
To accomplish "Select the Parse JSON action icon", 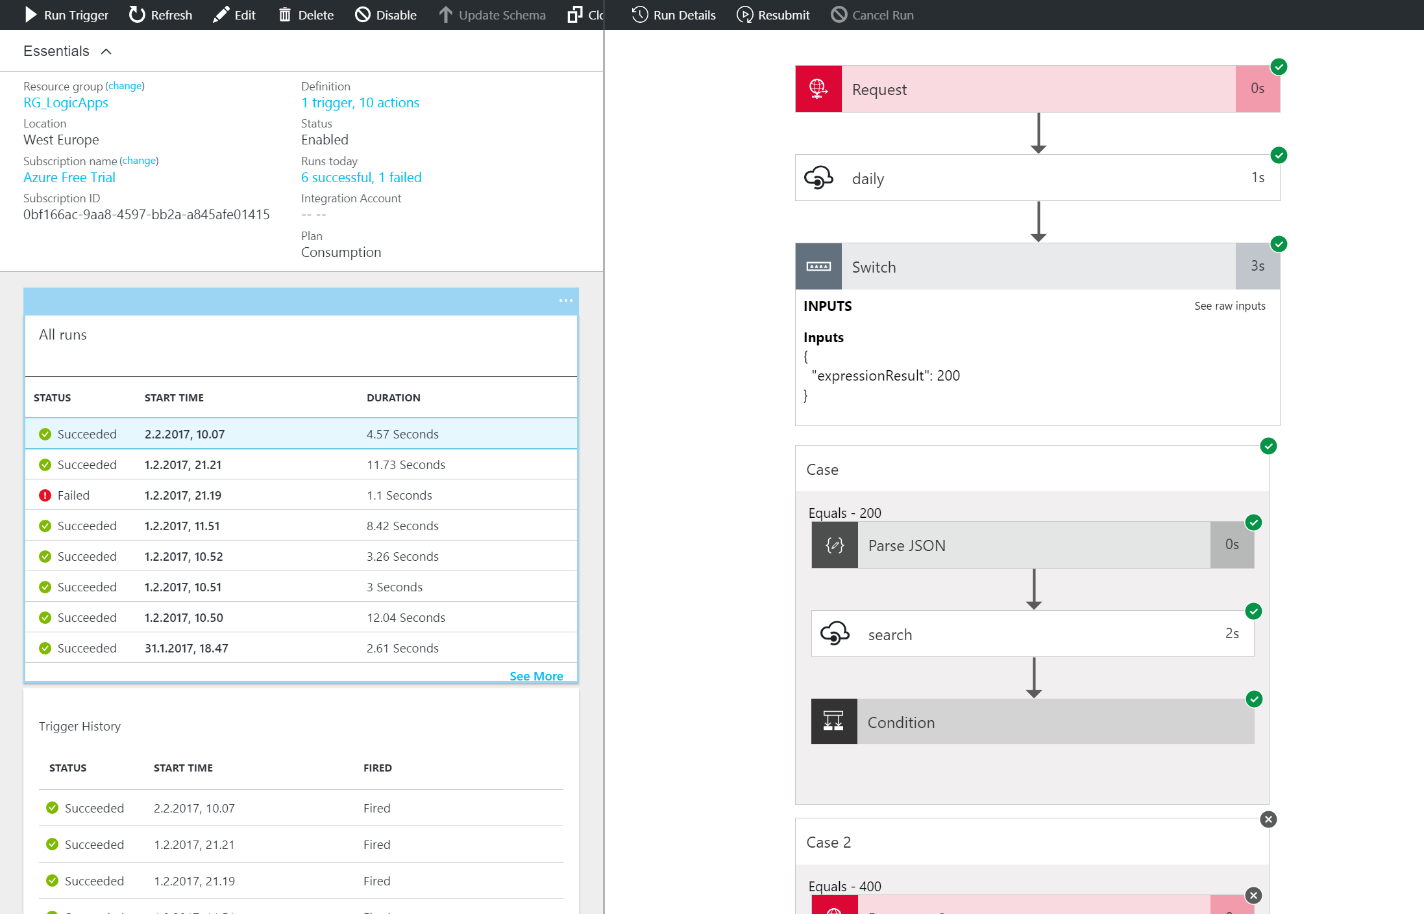I will click(834, 545).
